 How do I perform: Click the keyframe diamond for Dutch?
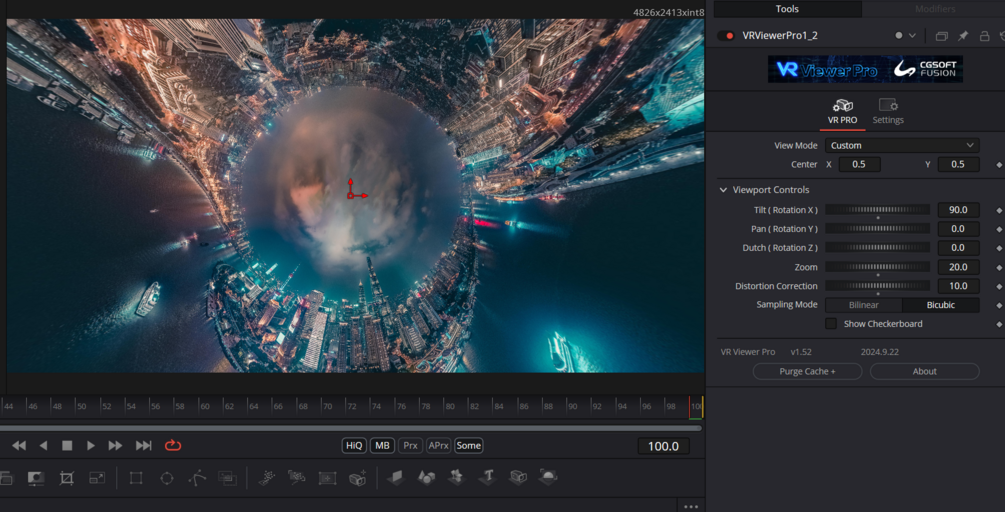[999, 248]
